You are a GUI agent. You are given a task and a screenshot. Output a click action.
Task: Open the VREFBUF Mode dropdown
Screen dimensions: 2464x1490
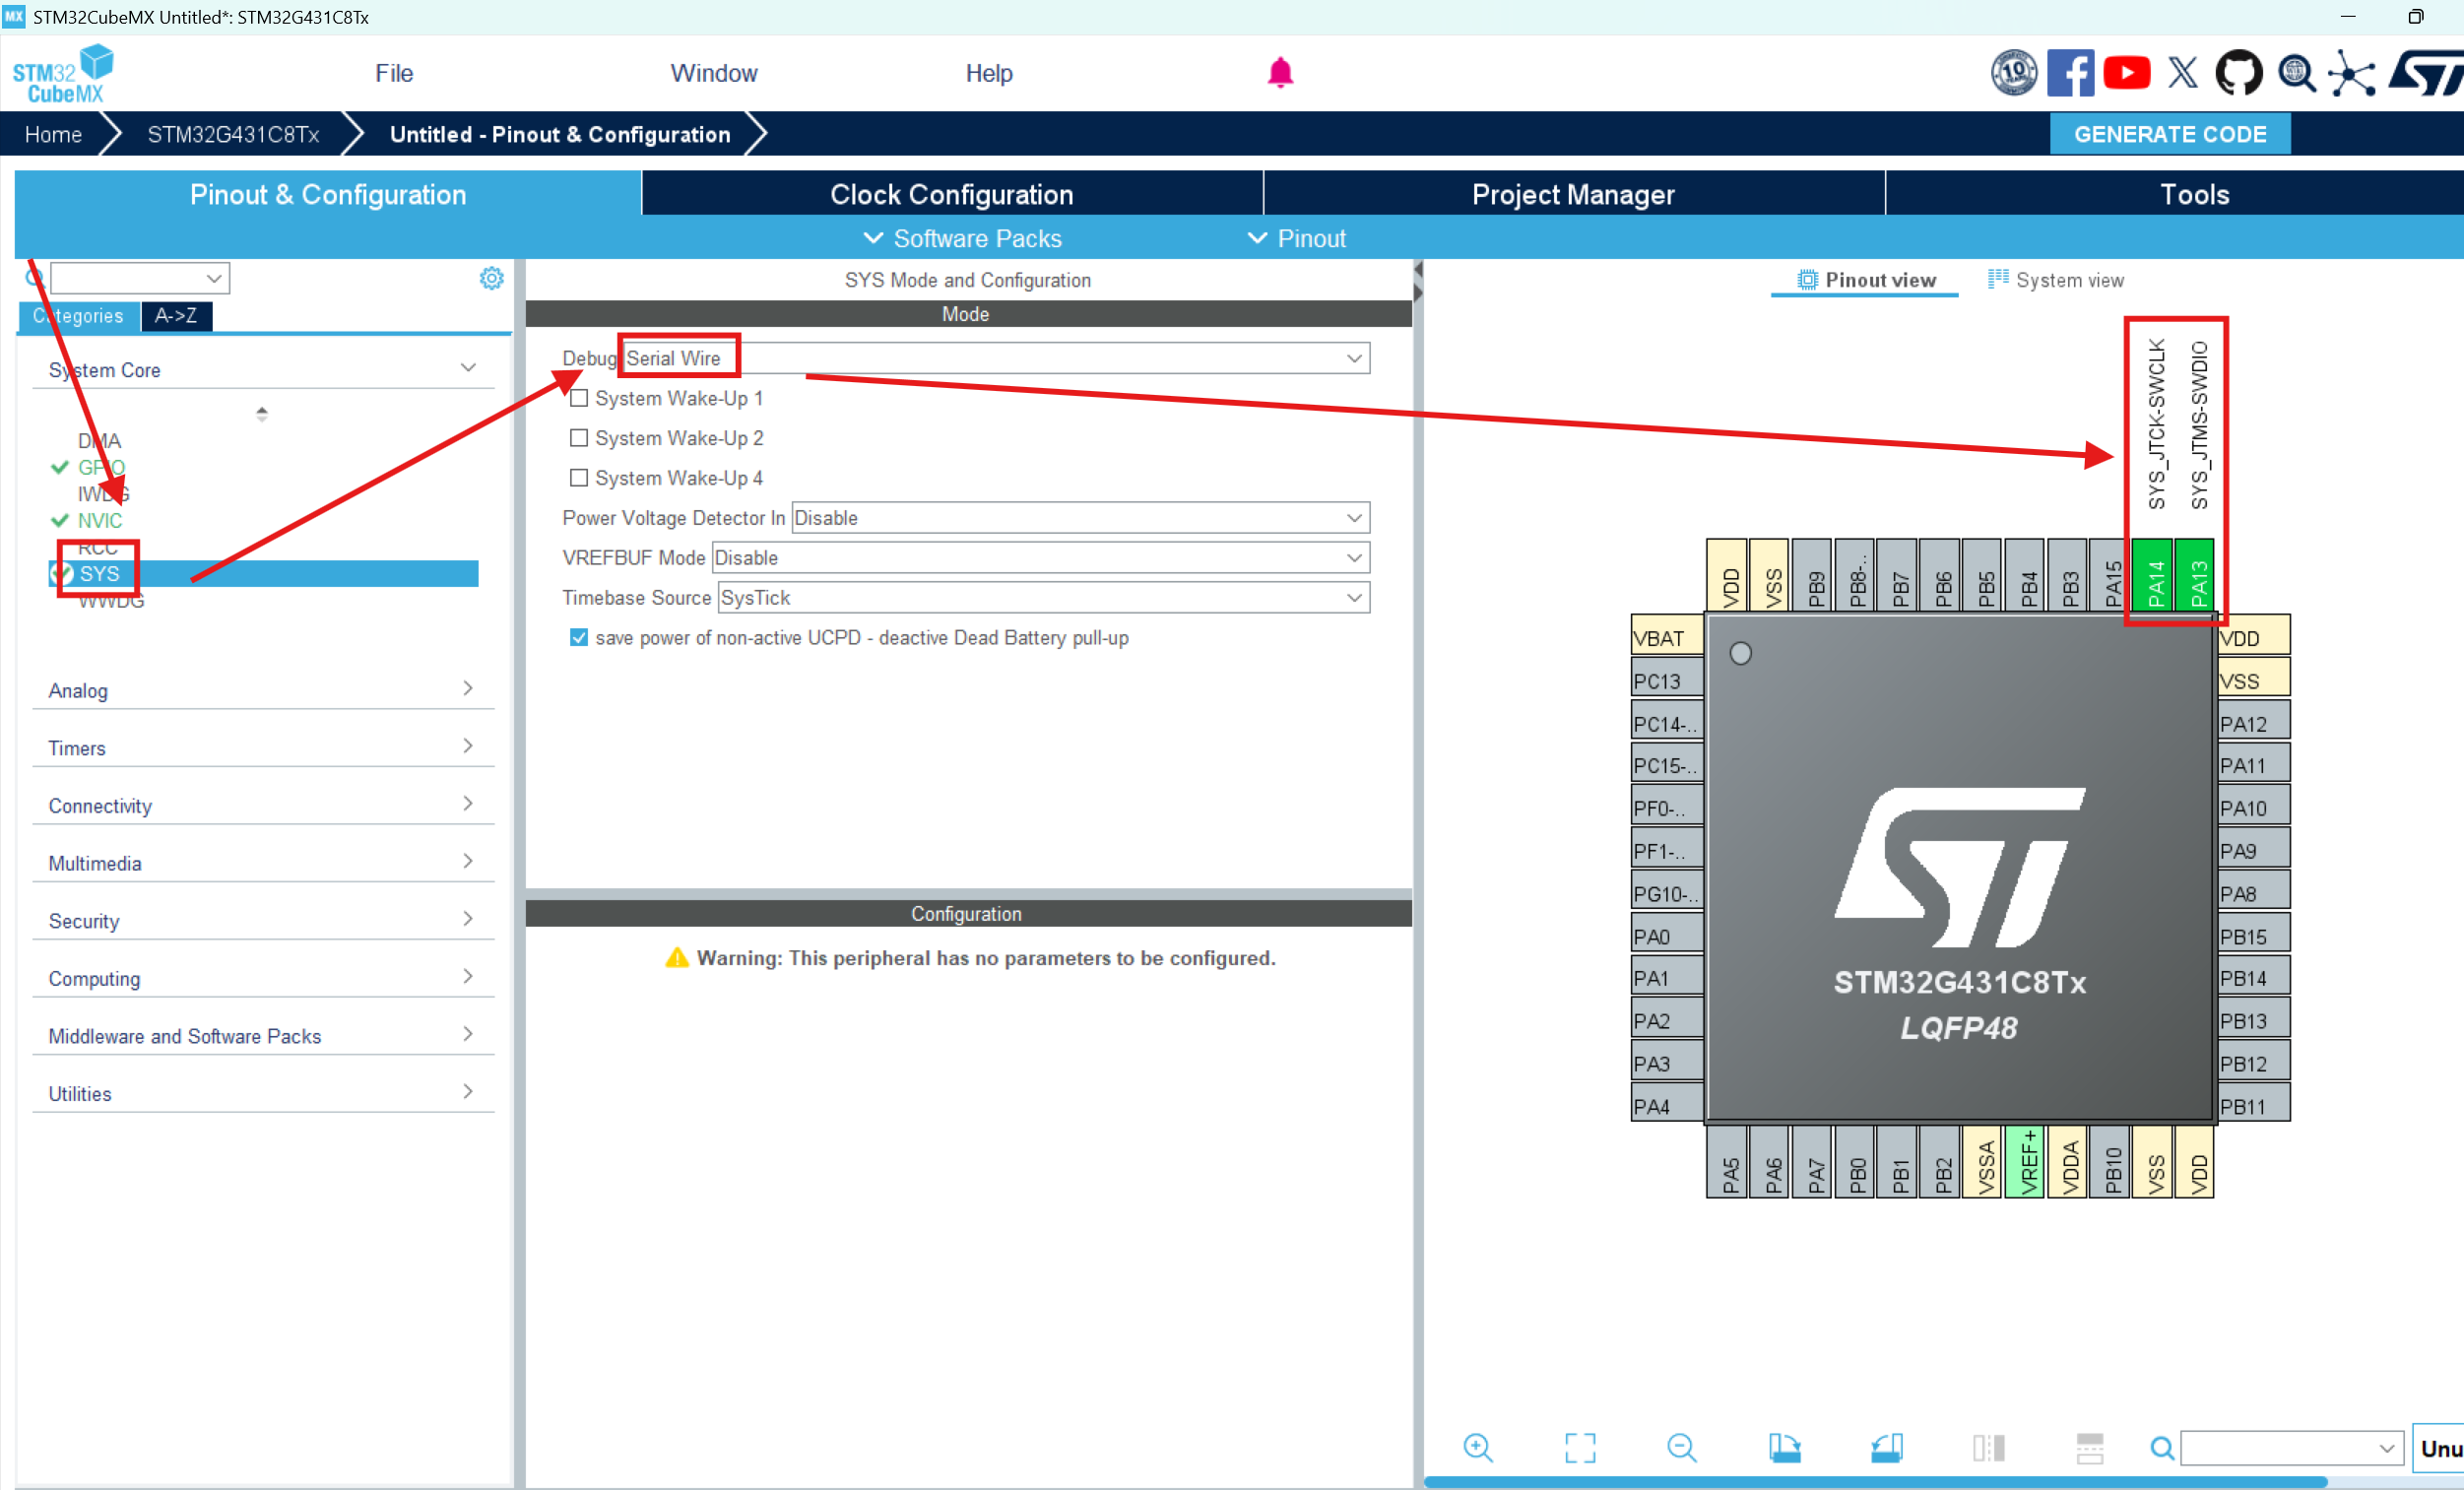tap(1041, 557)
